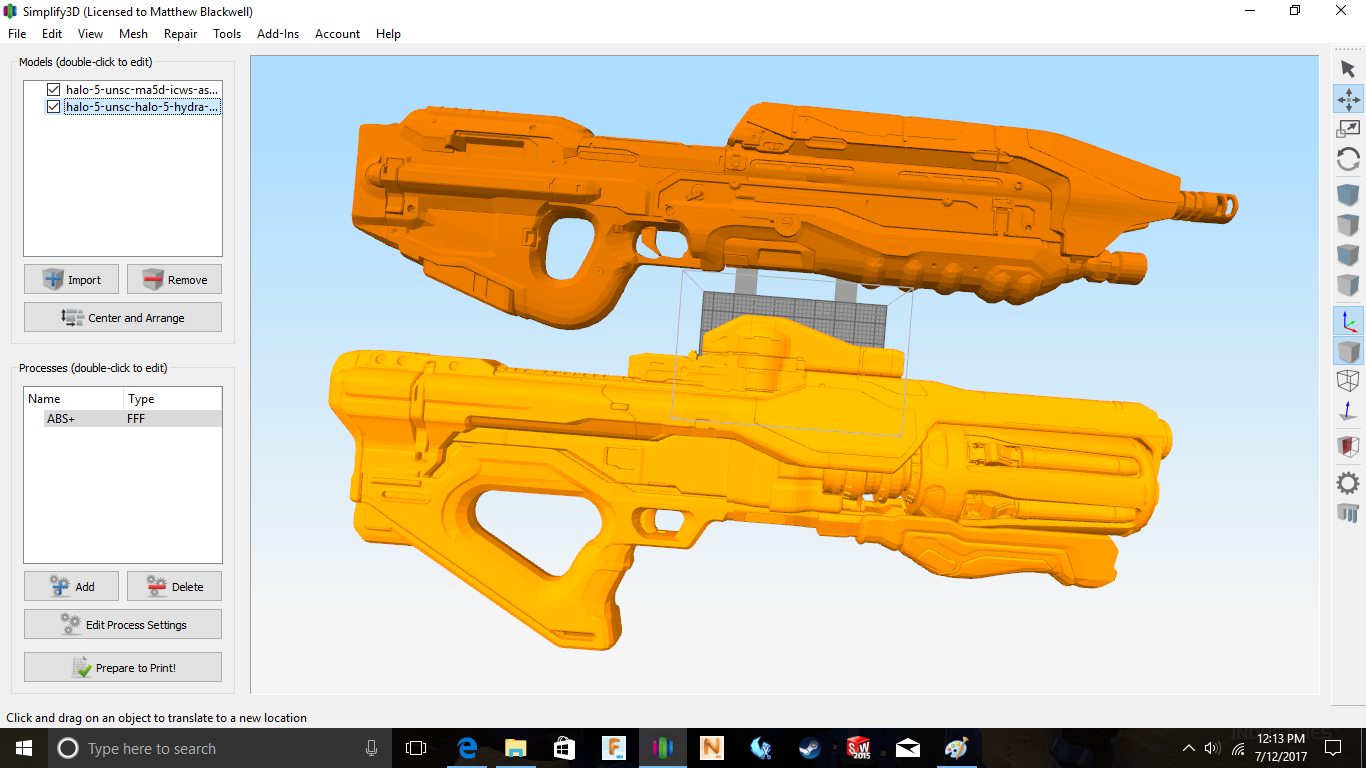Open the cross section view tool

(1348, 446)
